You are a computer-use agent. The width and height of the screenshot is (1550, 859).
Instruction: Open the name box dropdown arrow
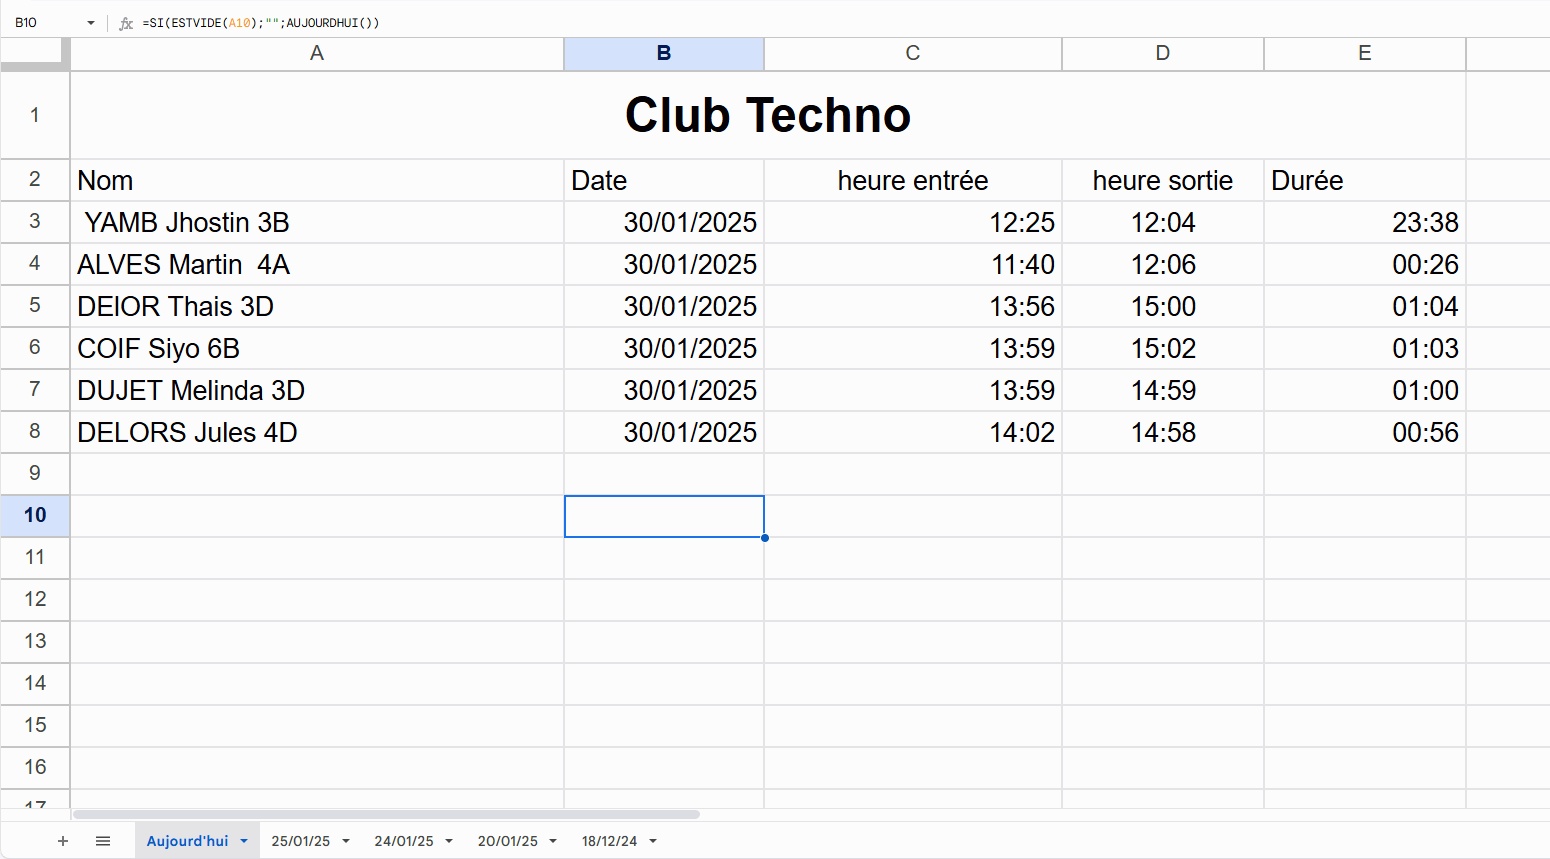[90, 23]
